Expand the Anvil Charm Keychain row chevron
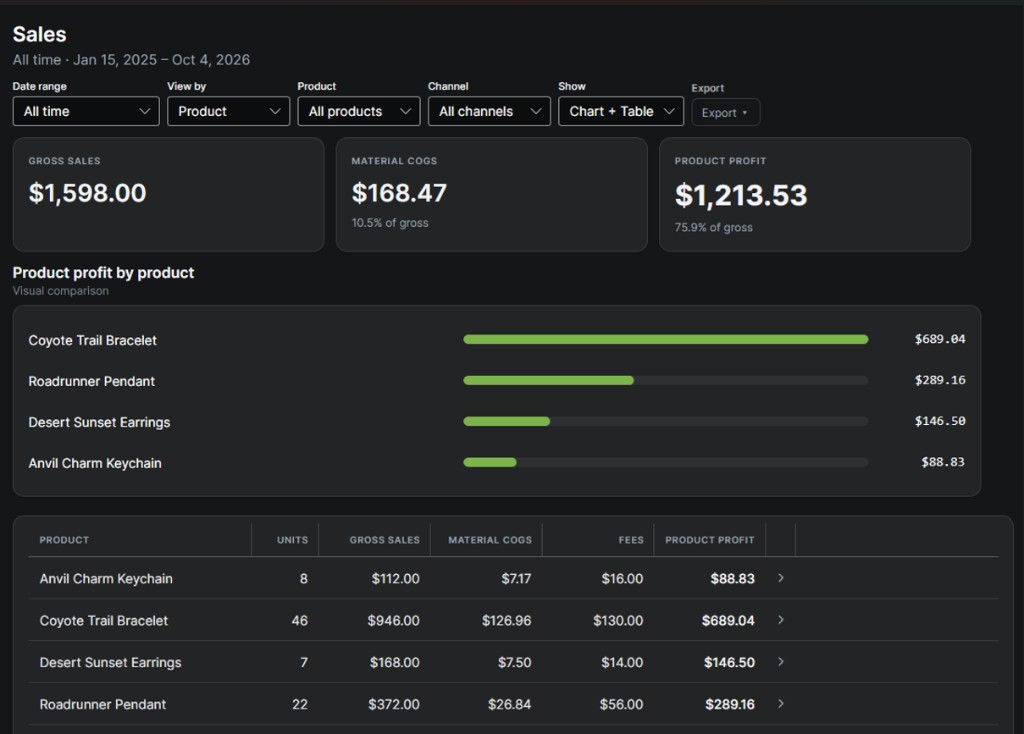This screenshot has width=1024, height=734. (x=780, y=578)
